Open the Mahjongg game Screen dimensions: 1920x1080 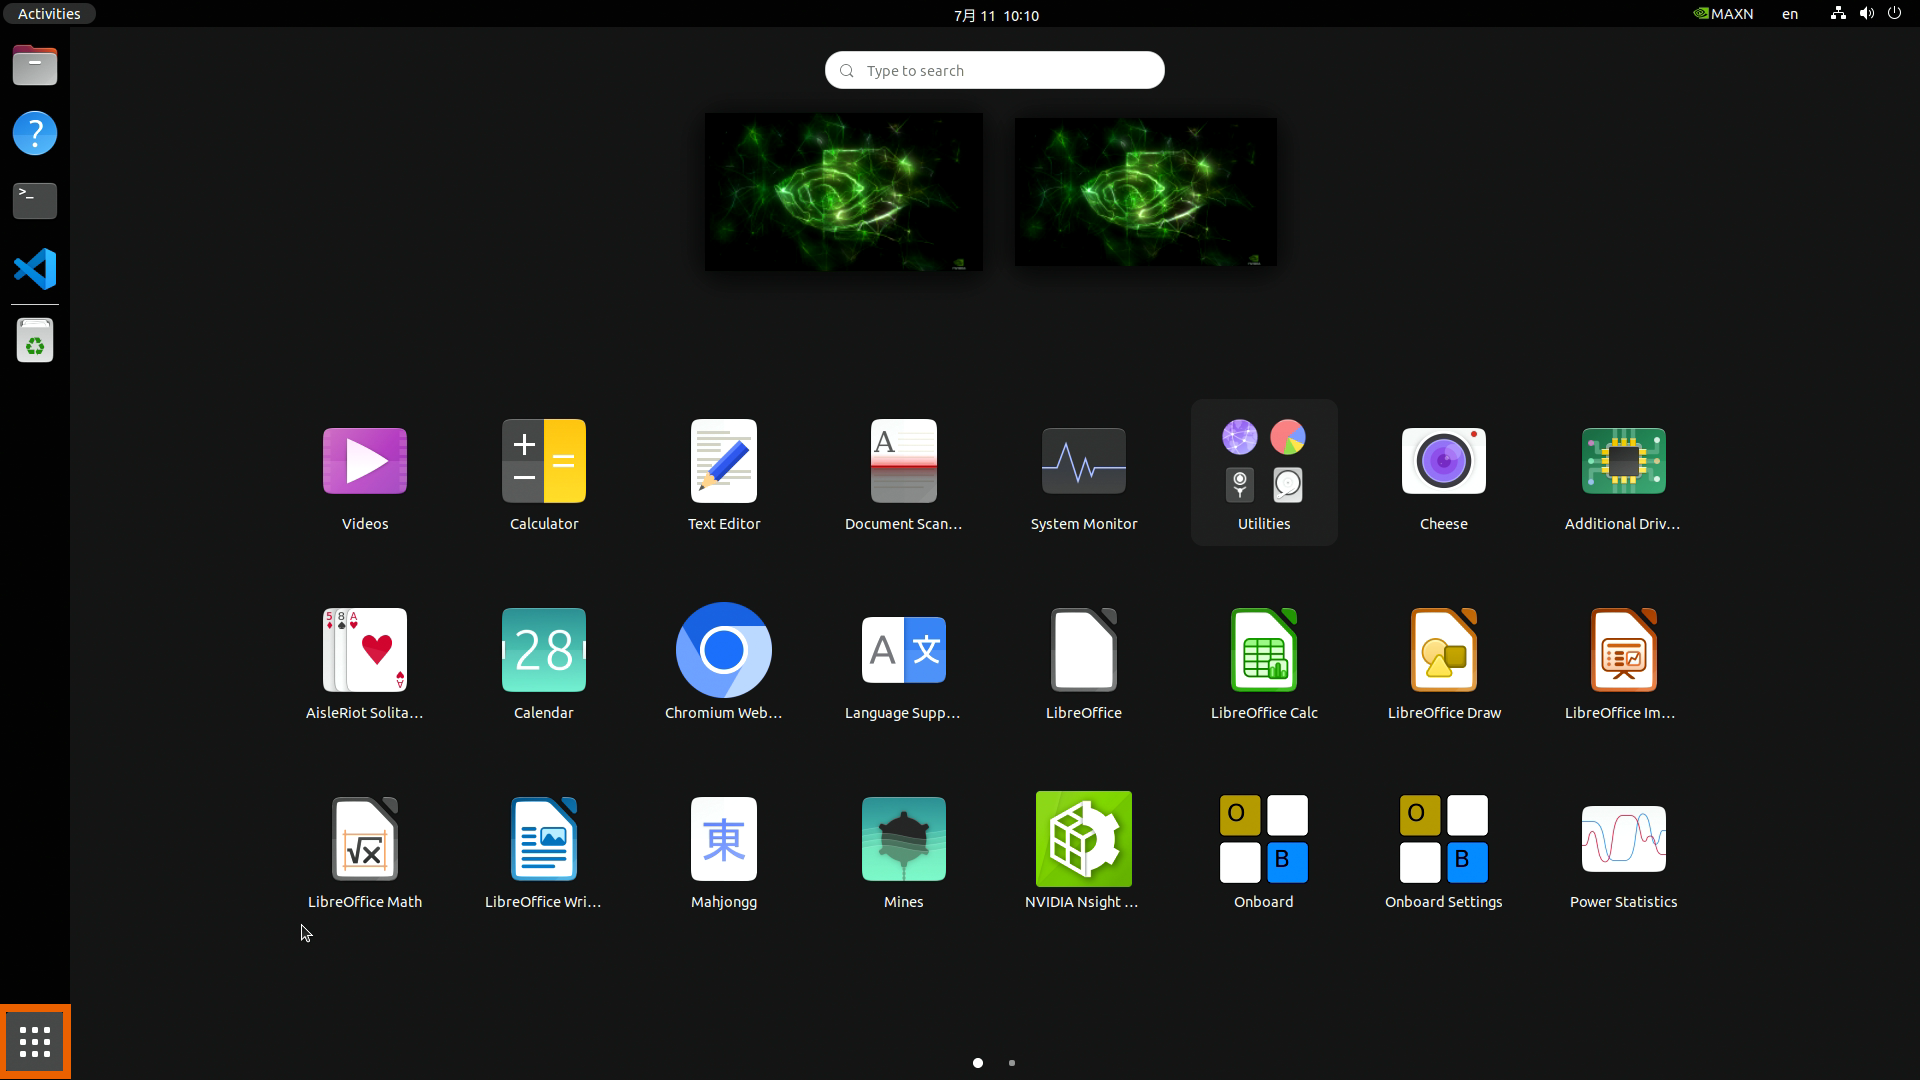[x=723, y=839]
